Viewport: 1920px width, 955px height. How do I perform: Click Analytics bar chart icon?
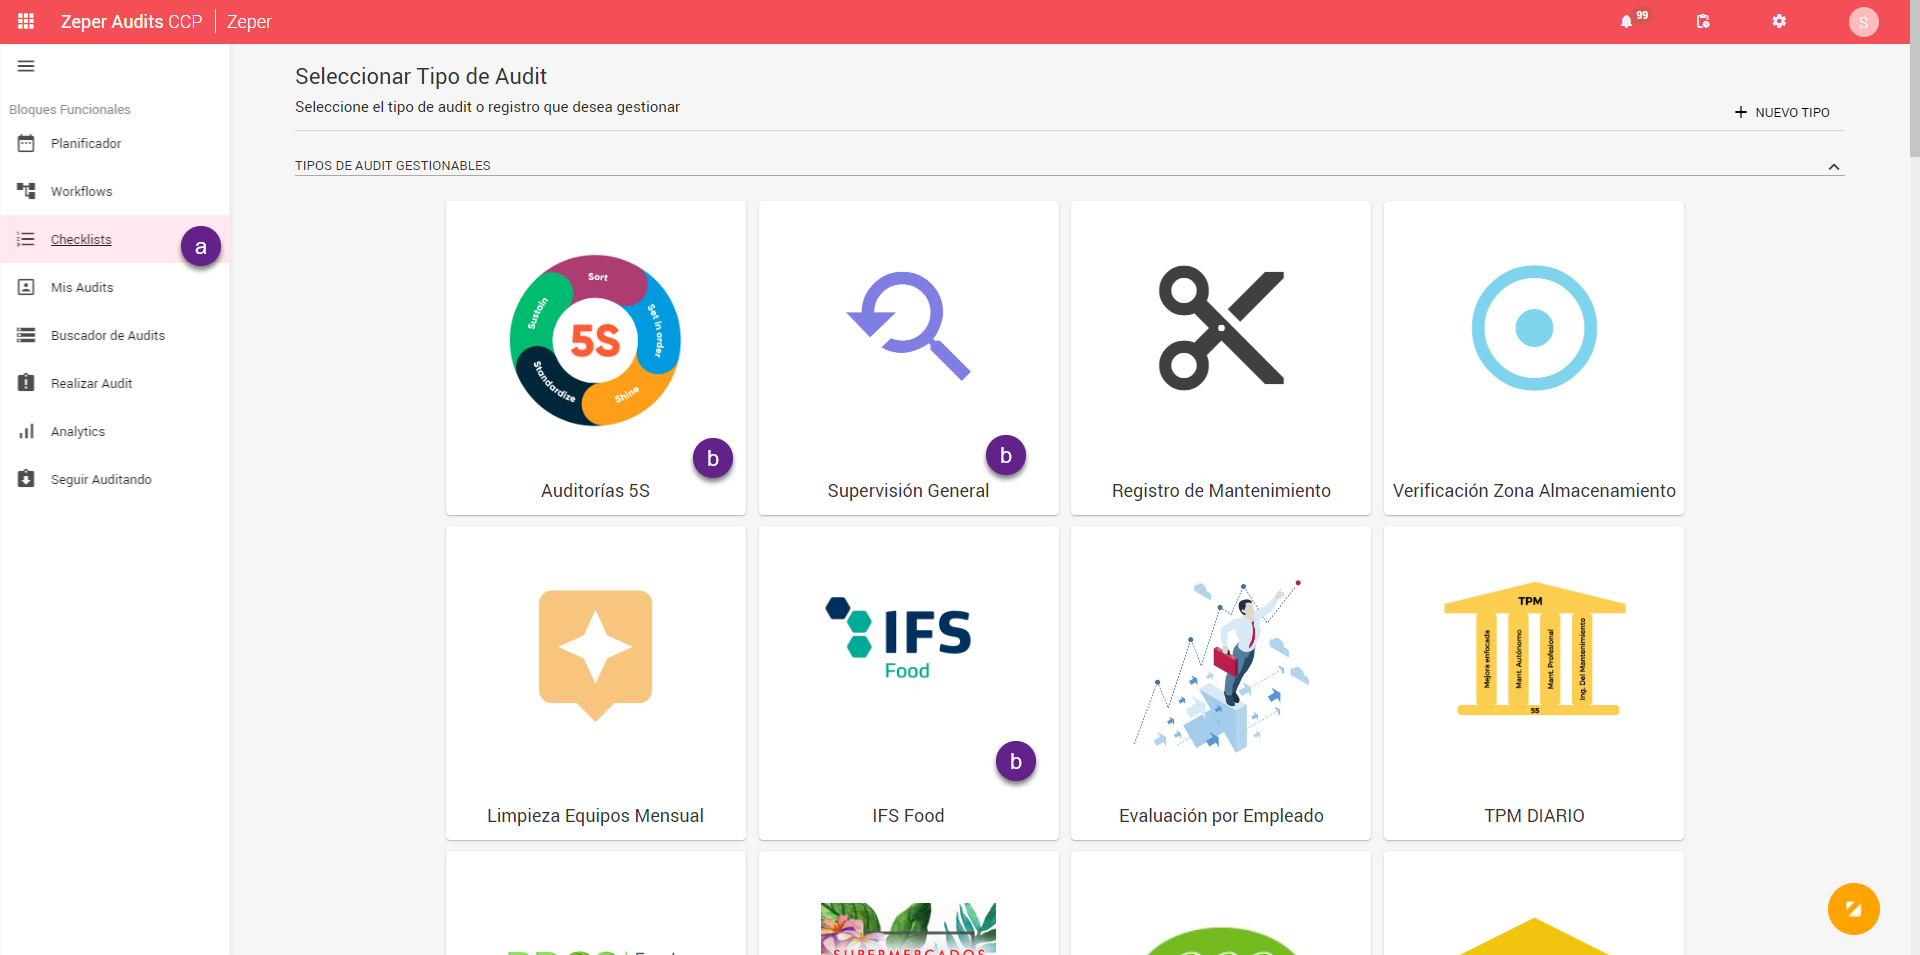(x=26, y=431)
